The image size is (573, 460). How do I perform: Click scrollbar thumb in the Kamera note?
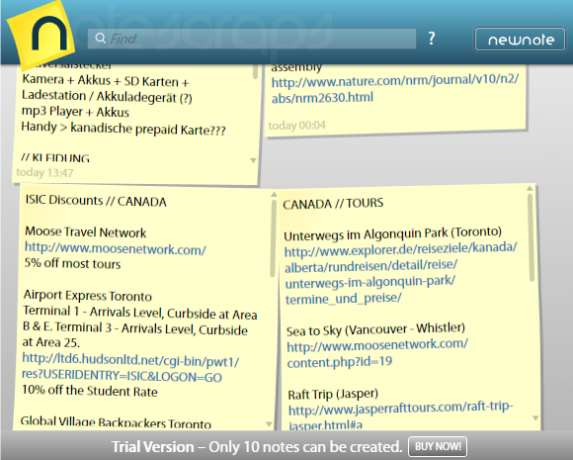[x=255, y=71]
